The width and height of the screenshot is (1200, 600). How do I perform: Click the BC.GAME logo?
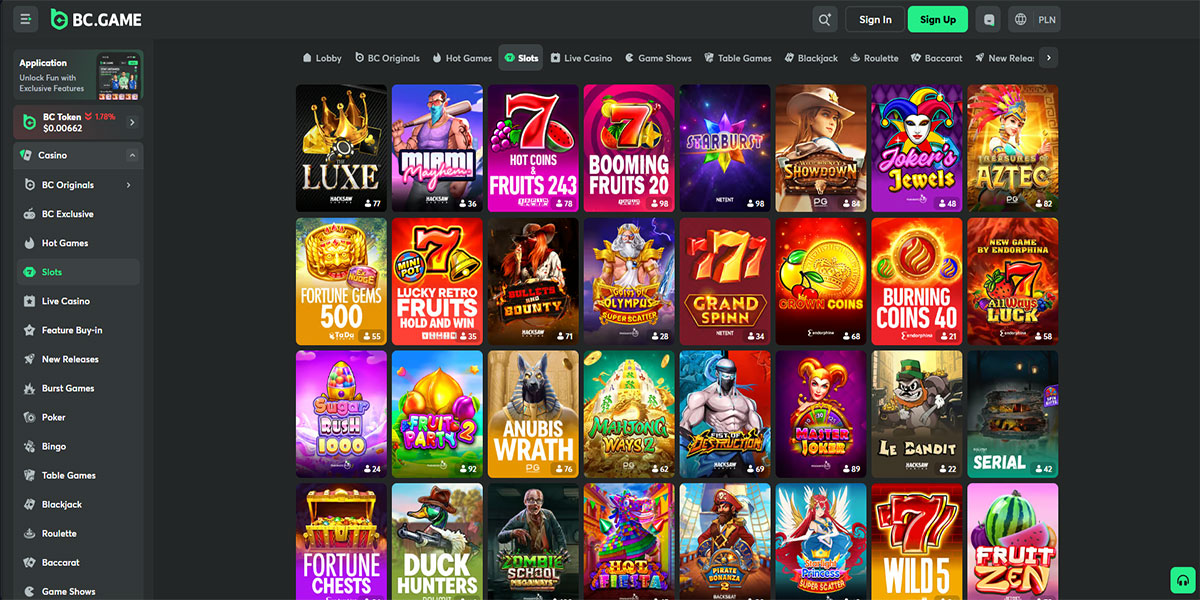click(x=96, y=19)
